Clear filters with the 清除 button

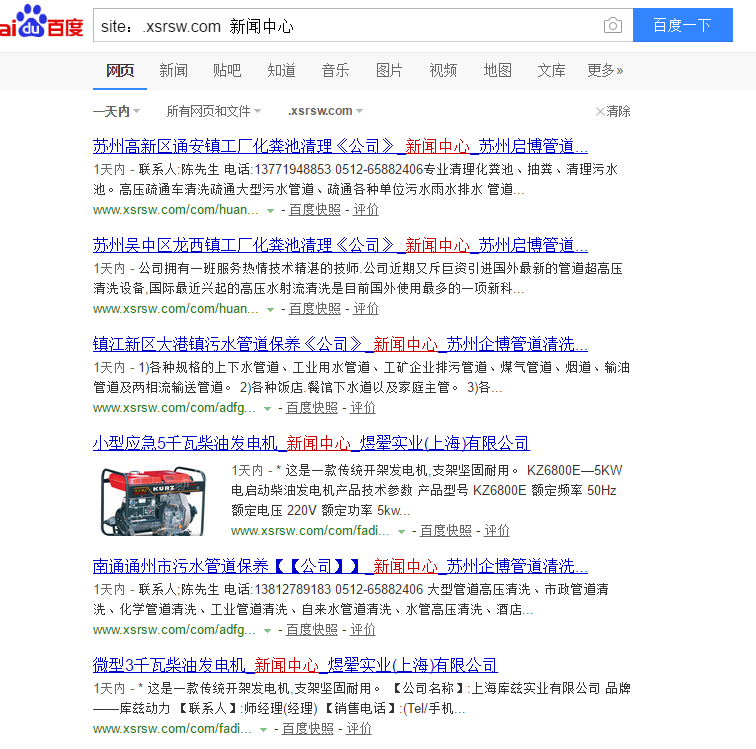coord(613,111)
